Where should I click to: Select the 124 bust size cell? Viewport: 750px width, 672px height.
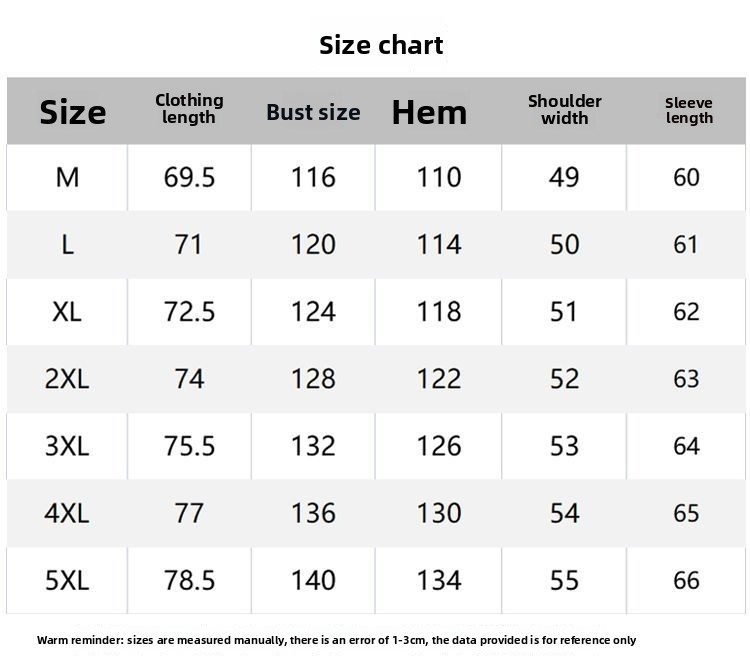coord(313,312)
